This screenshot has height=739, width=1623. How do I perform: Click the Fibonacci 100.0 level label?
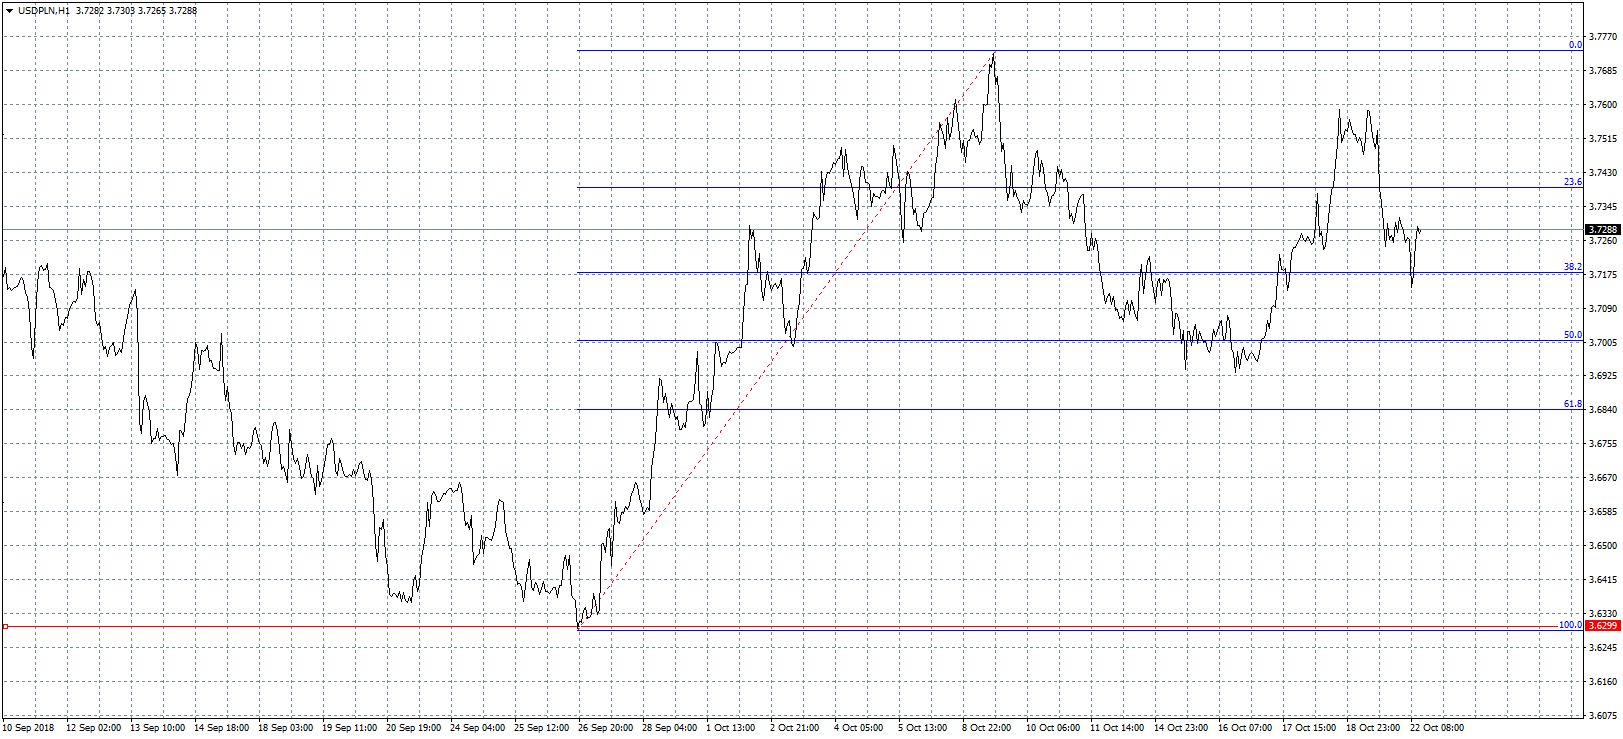pos(1570,625)
